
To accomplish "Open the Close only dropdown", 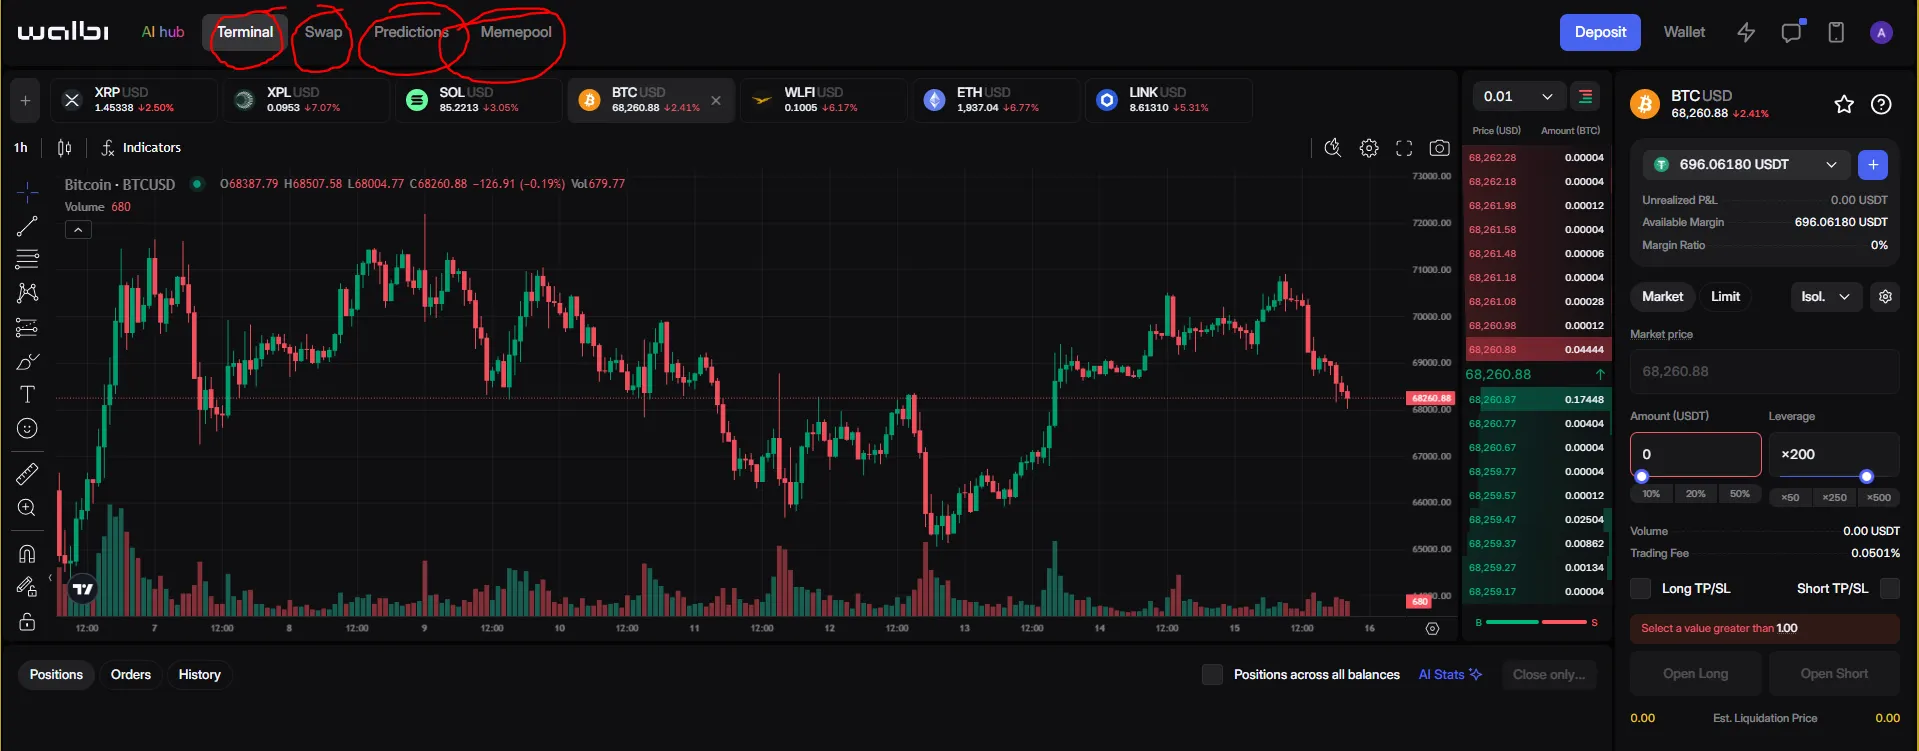I will pos(1549,674).
